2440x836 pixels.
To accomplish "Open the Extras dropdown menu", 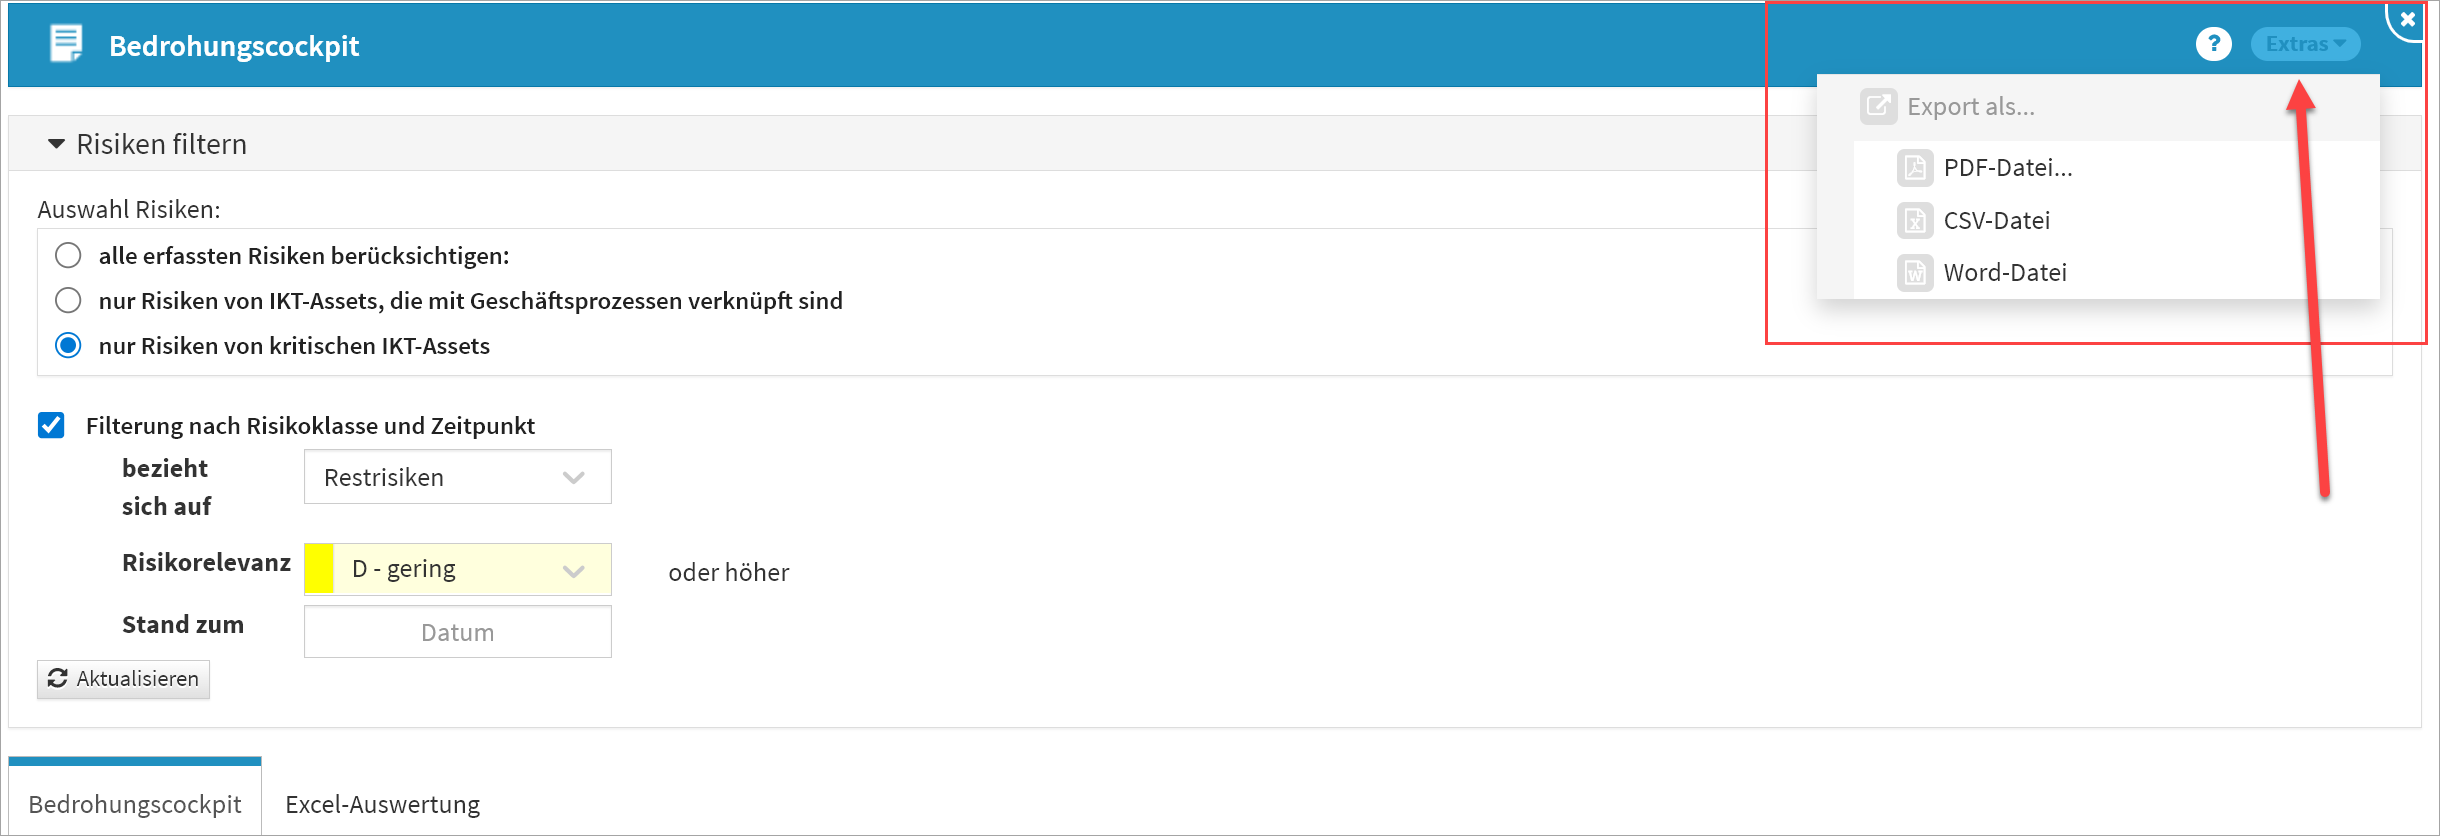I will click(x=2304, y=44).
